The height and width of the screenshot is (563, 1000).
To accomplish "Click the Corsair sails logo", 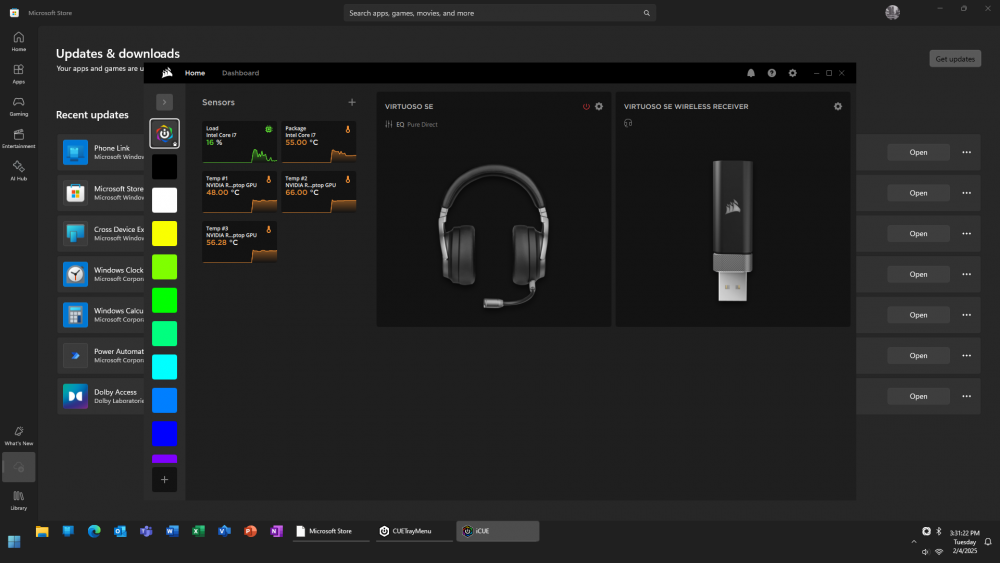I will (167, 73).
